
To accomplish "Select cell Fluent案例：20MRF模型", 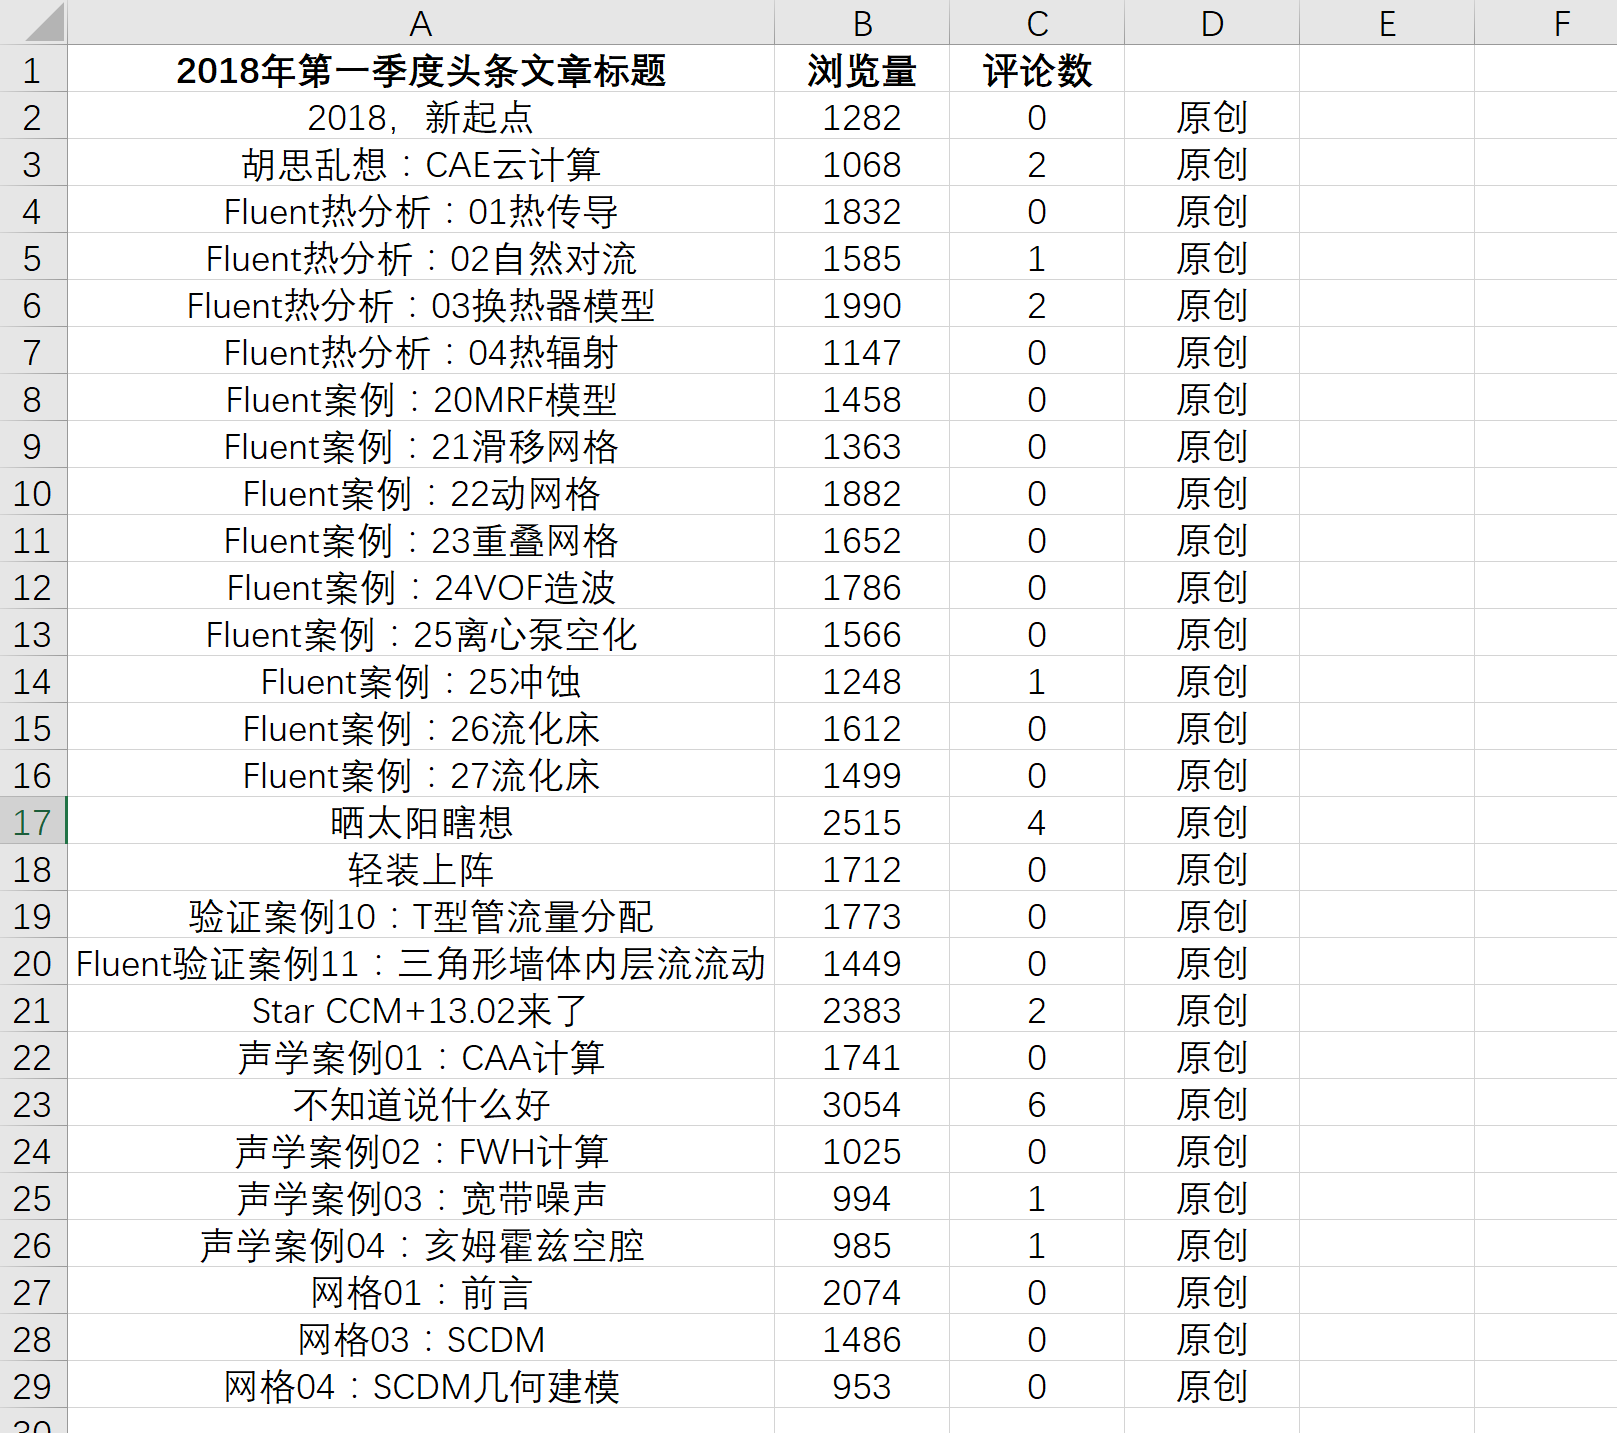I will 421,398.
